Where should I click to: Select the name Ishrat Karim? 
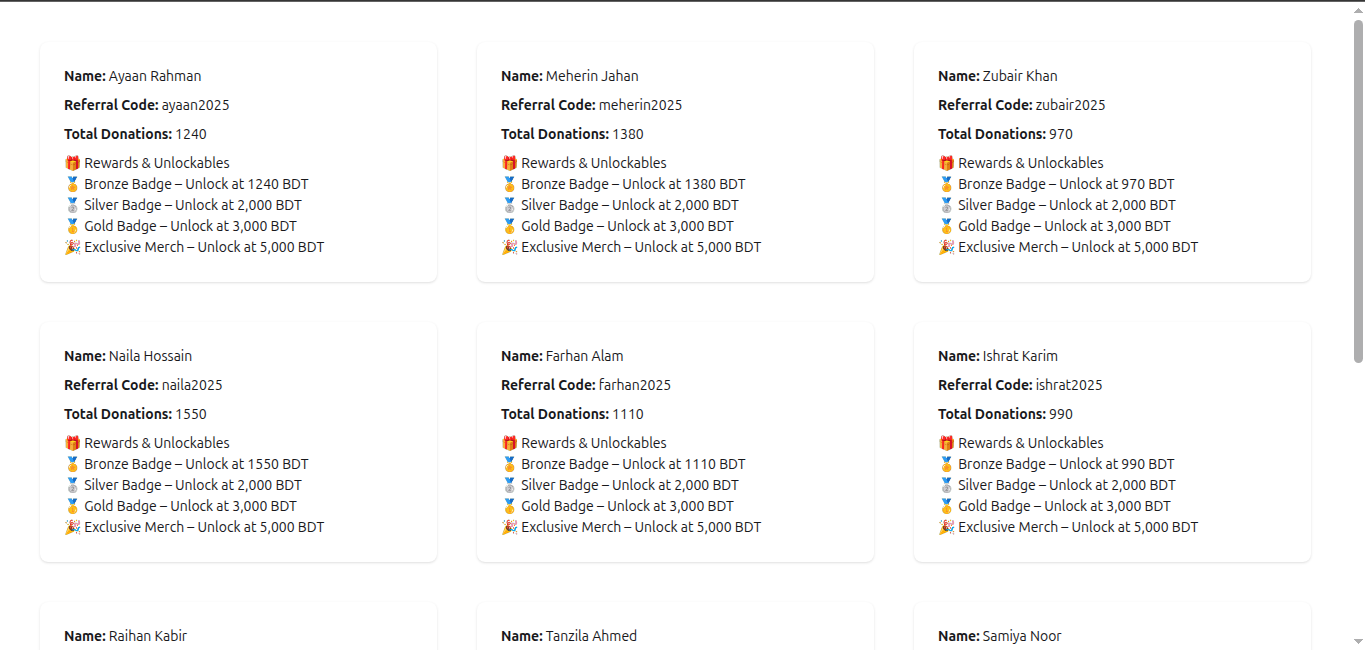pyautogui.click(x=1020, y=356)
